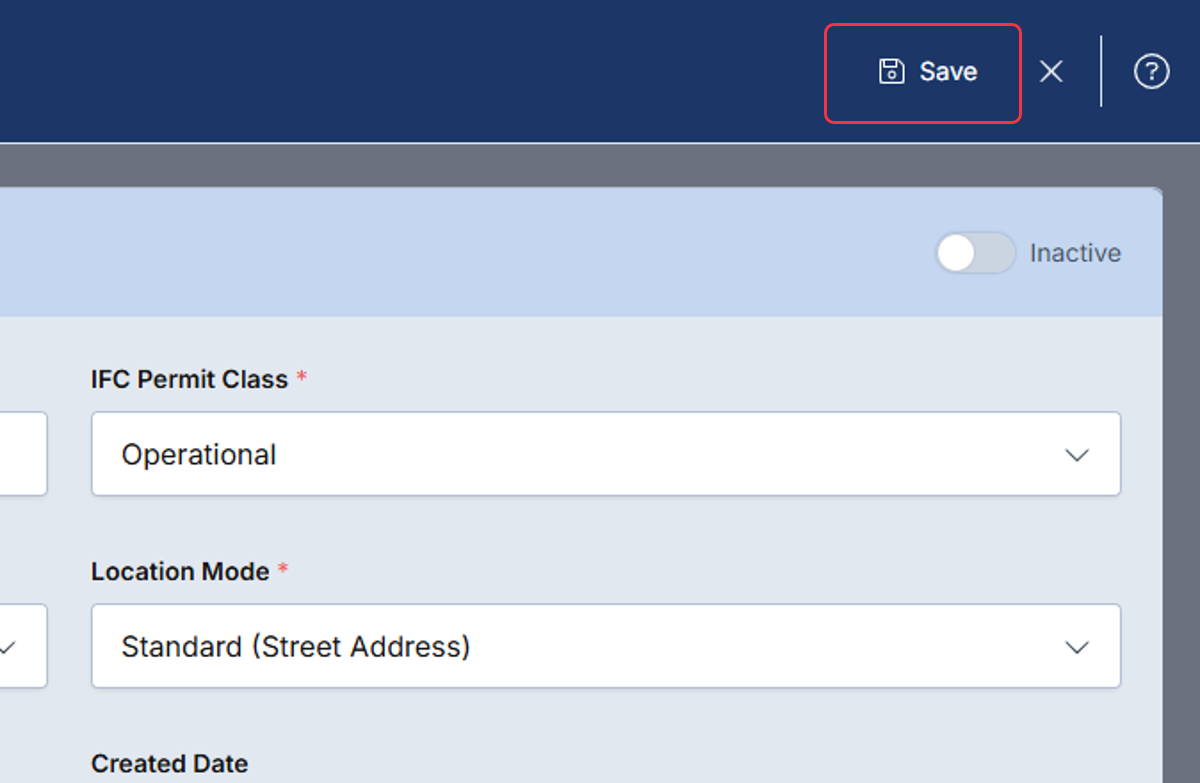Close the form using the X icon

coord(1050,71)
